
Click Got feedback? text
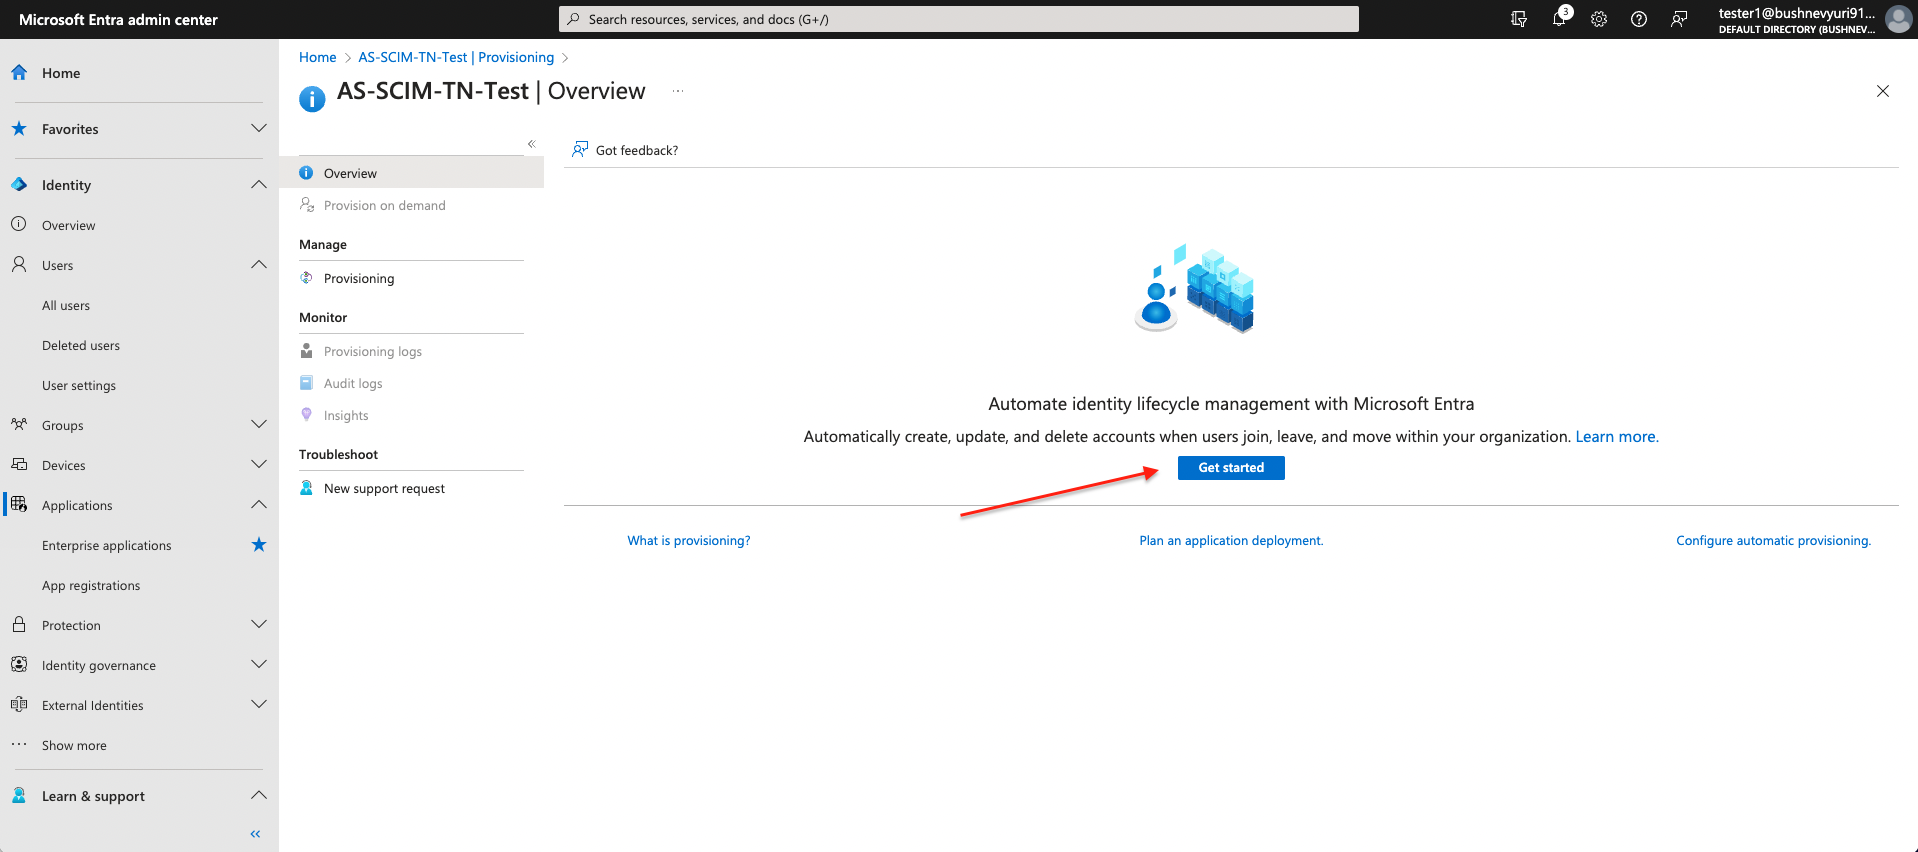[637, 150]
